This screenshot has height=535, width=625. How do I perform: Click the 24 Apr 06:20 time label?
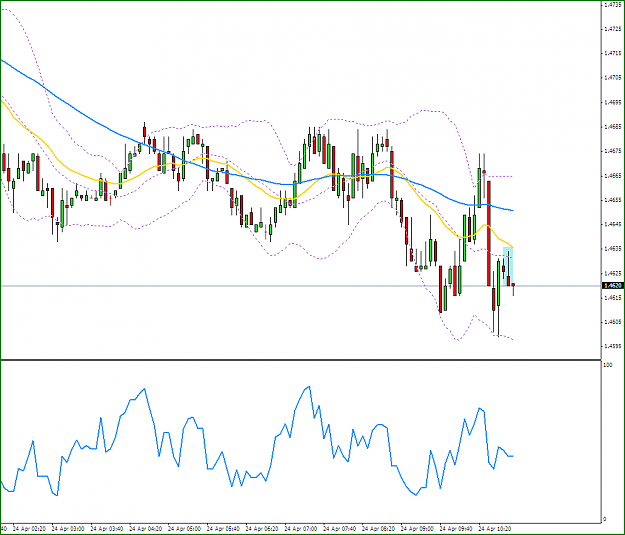(262, 529)
